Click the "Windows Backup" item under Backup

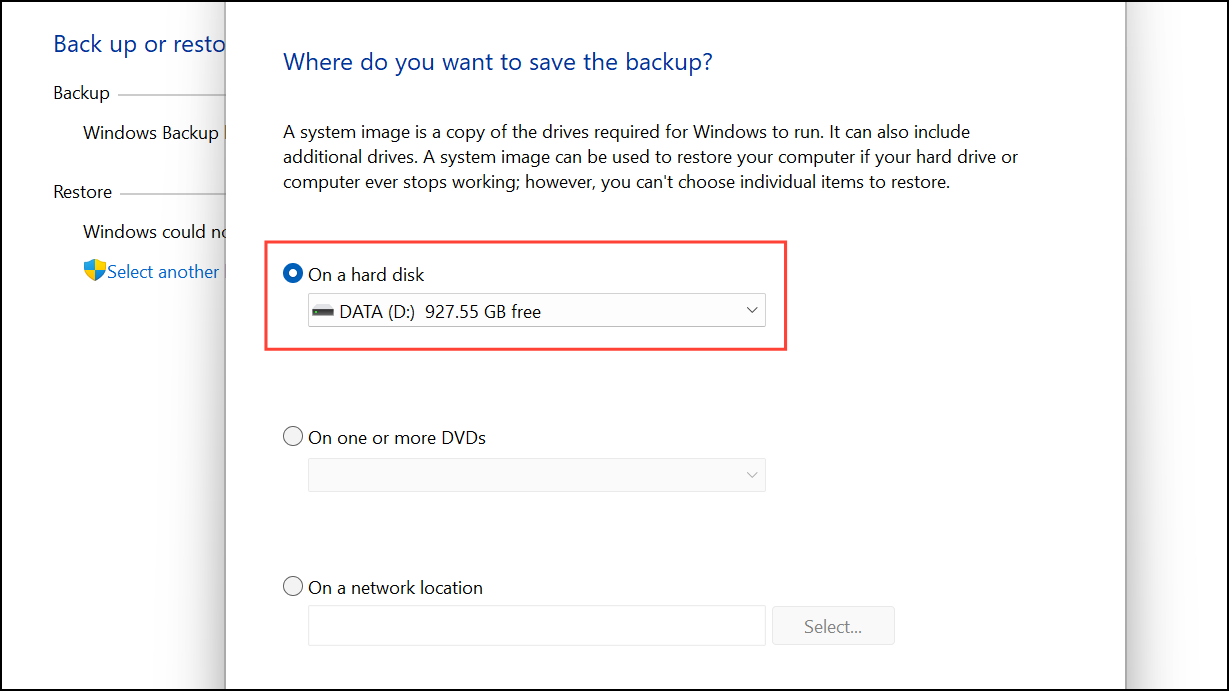[x=150, y=132]
